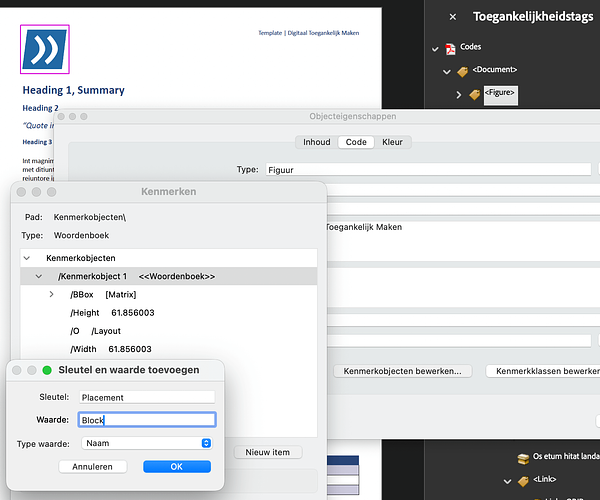
Task: Click the Figure tag icon
Action: (475, 94)
